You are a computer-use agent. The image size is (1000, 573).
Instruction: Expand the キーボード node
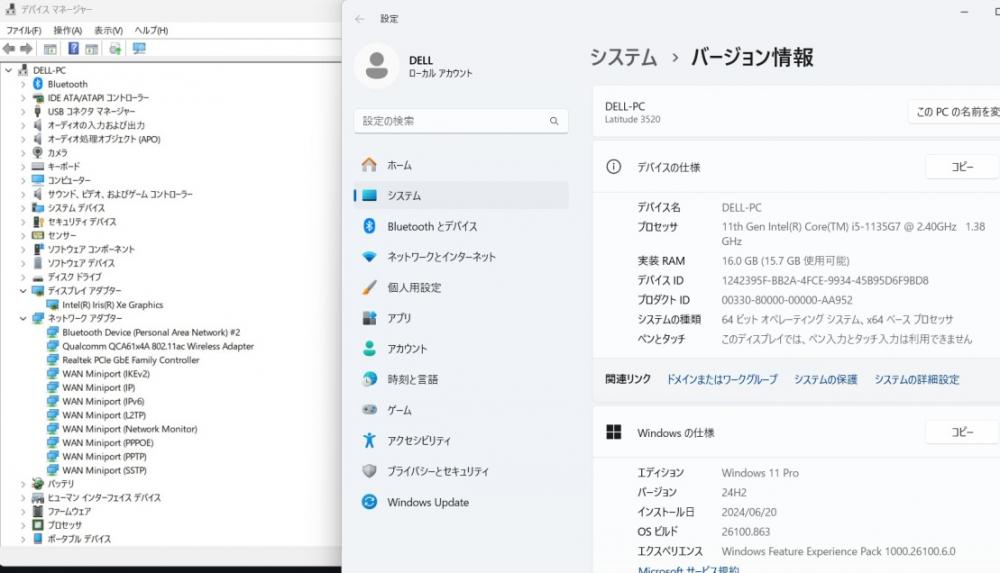pyautogui.click(x=23, y=167)
